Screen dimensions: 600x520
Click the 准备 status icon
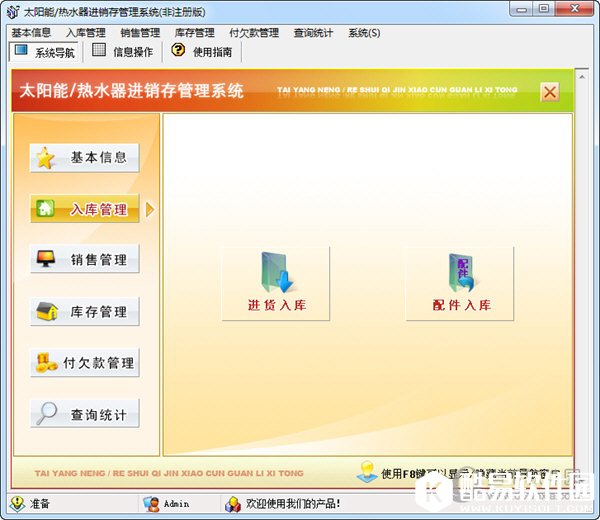point(17,504)
